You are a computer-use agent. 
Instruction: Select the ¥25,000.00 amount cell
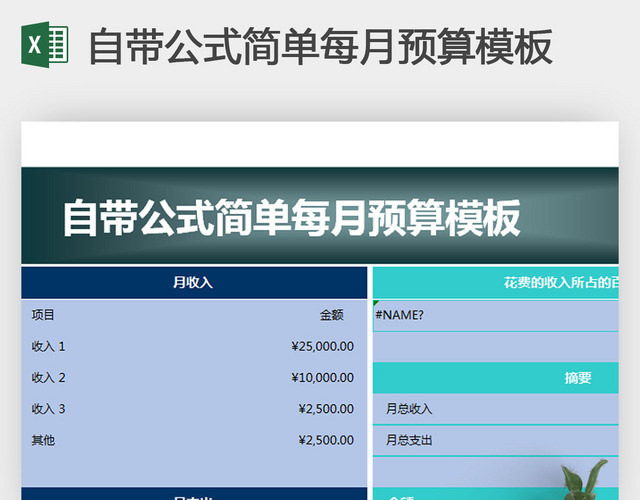[x=322, y=347]
